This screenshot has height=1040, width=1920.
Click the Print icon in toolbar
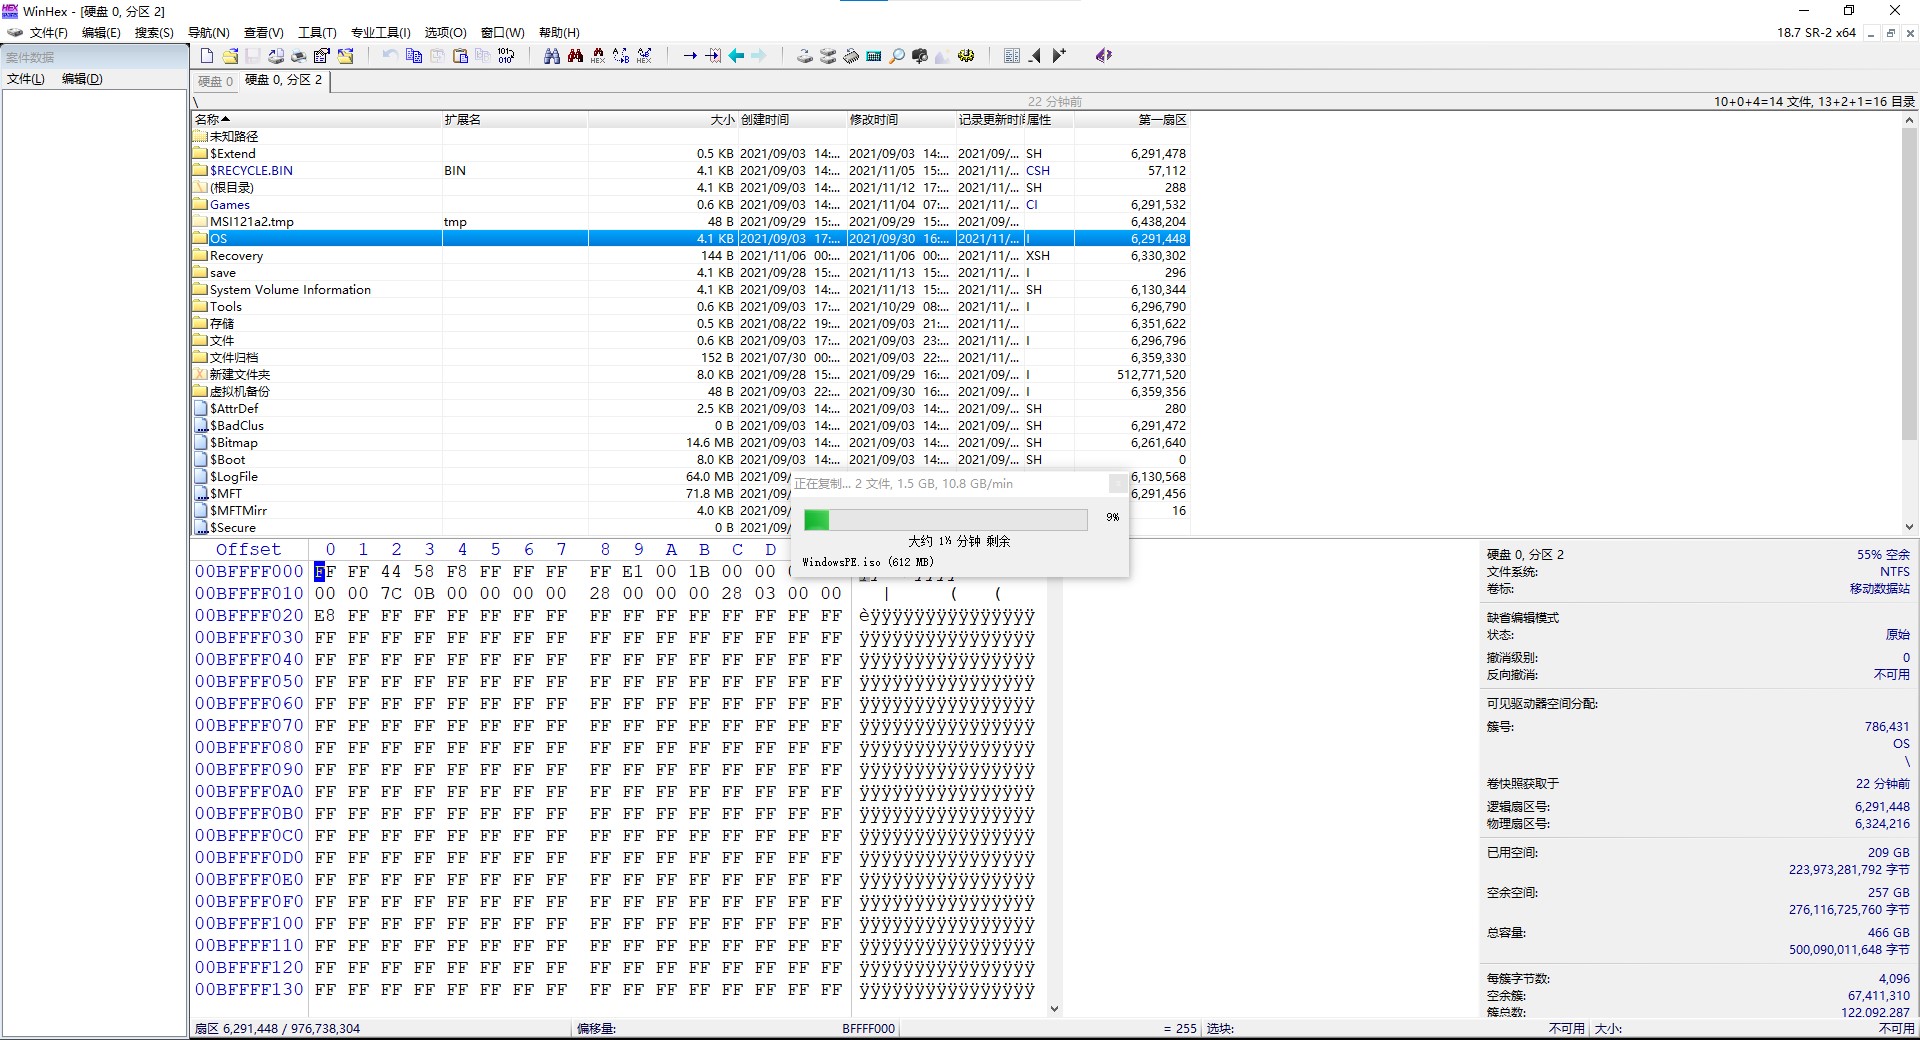(299, 56)
